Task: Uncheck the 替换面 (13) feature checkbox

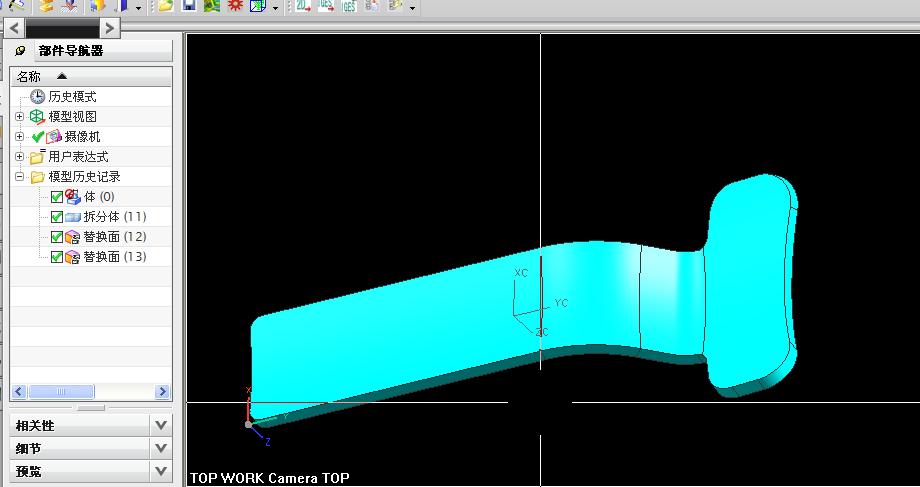Action: coord(57,257)
